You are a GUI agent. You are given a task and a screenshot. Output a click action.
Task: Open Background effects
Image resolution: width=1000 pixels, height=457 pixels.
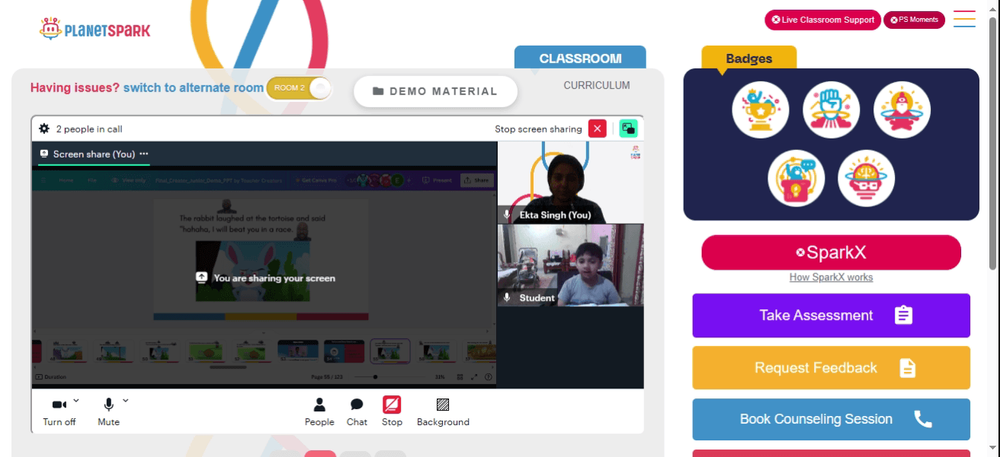pos(443,412)
